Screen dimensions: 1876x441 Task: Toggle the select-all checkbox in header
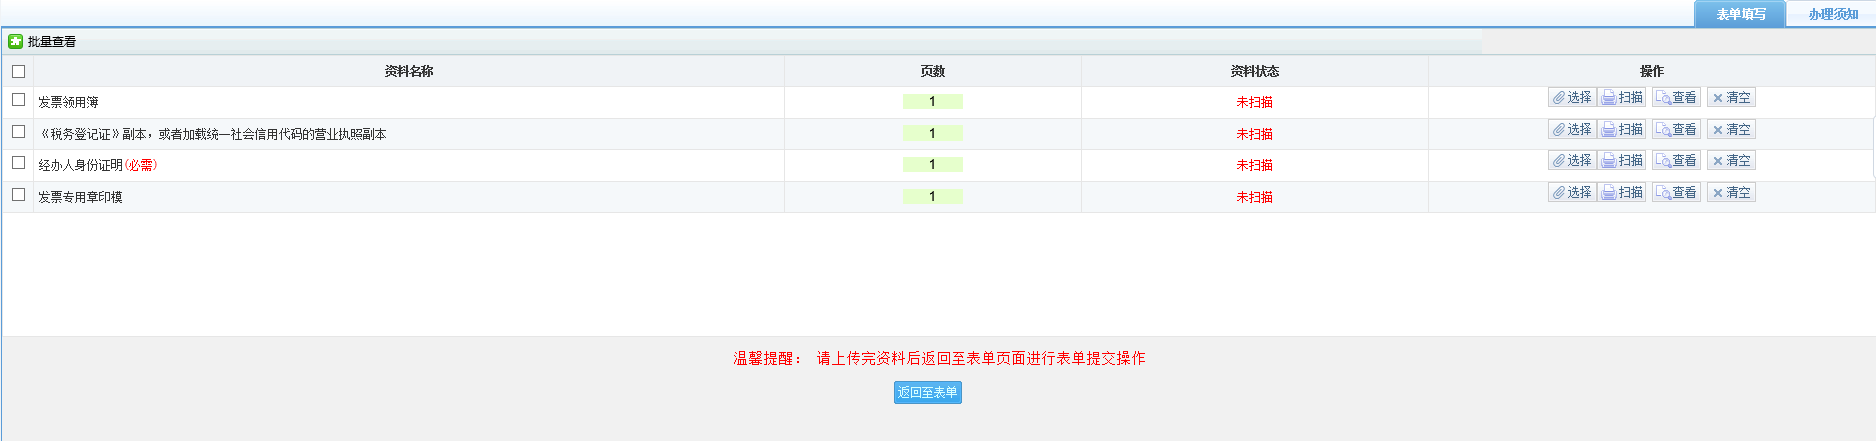pyautogui.click(x=18, y=71)
